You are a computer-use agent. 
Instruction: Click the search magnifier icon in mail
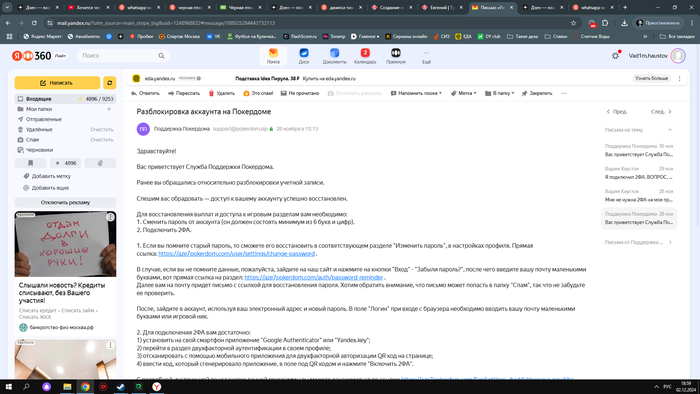click(x=161, y=56)
